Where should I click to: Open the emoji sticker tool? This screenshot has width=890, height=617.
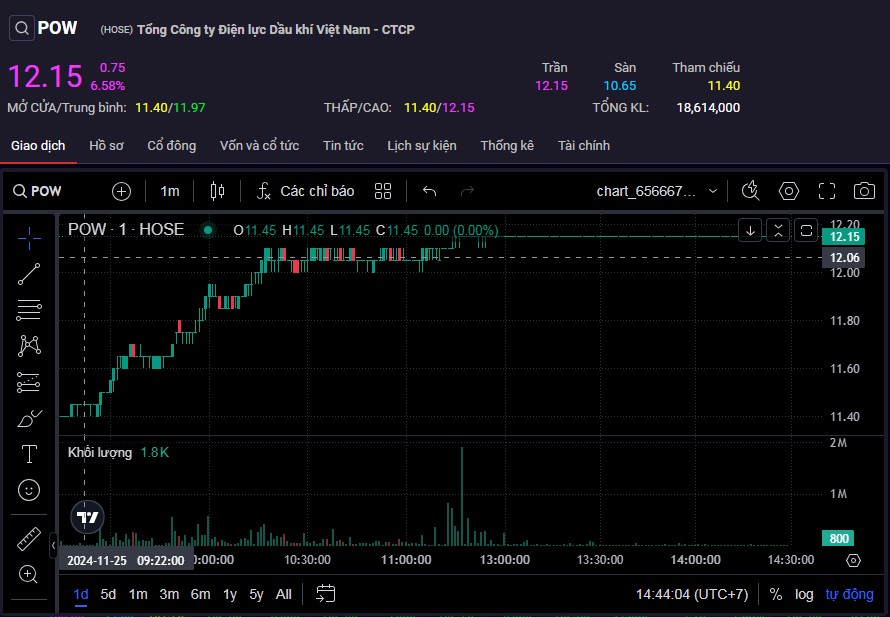[30, 490]
